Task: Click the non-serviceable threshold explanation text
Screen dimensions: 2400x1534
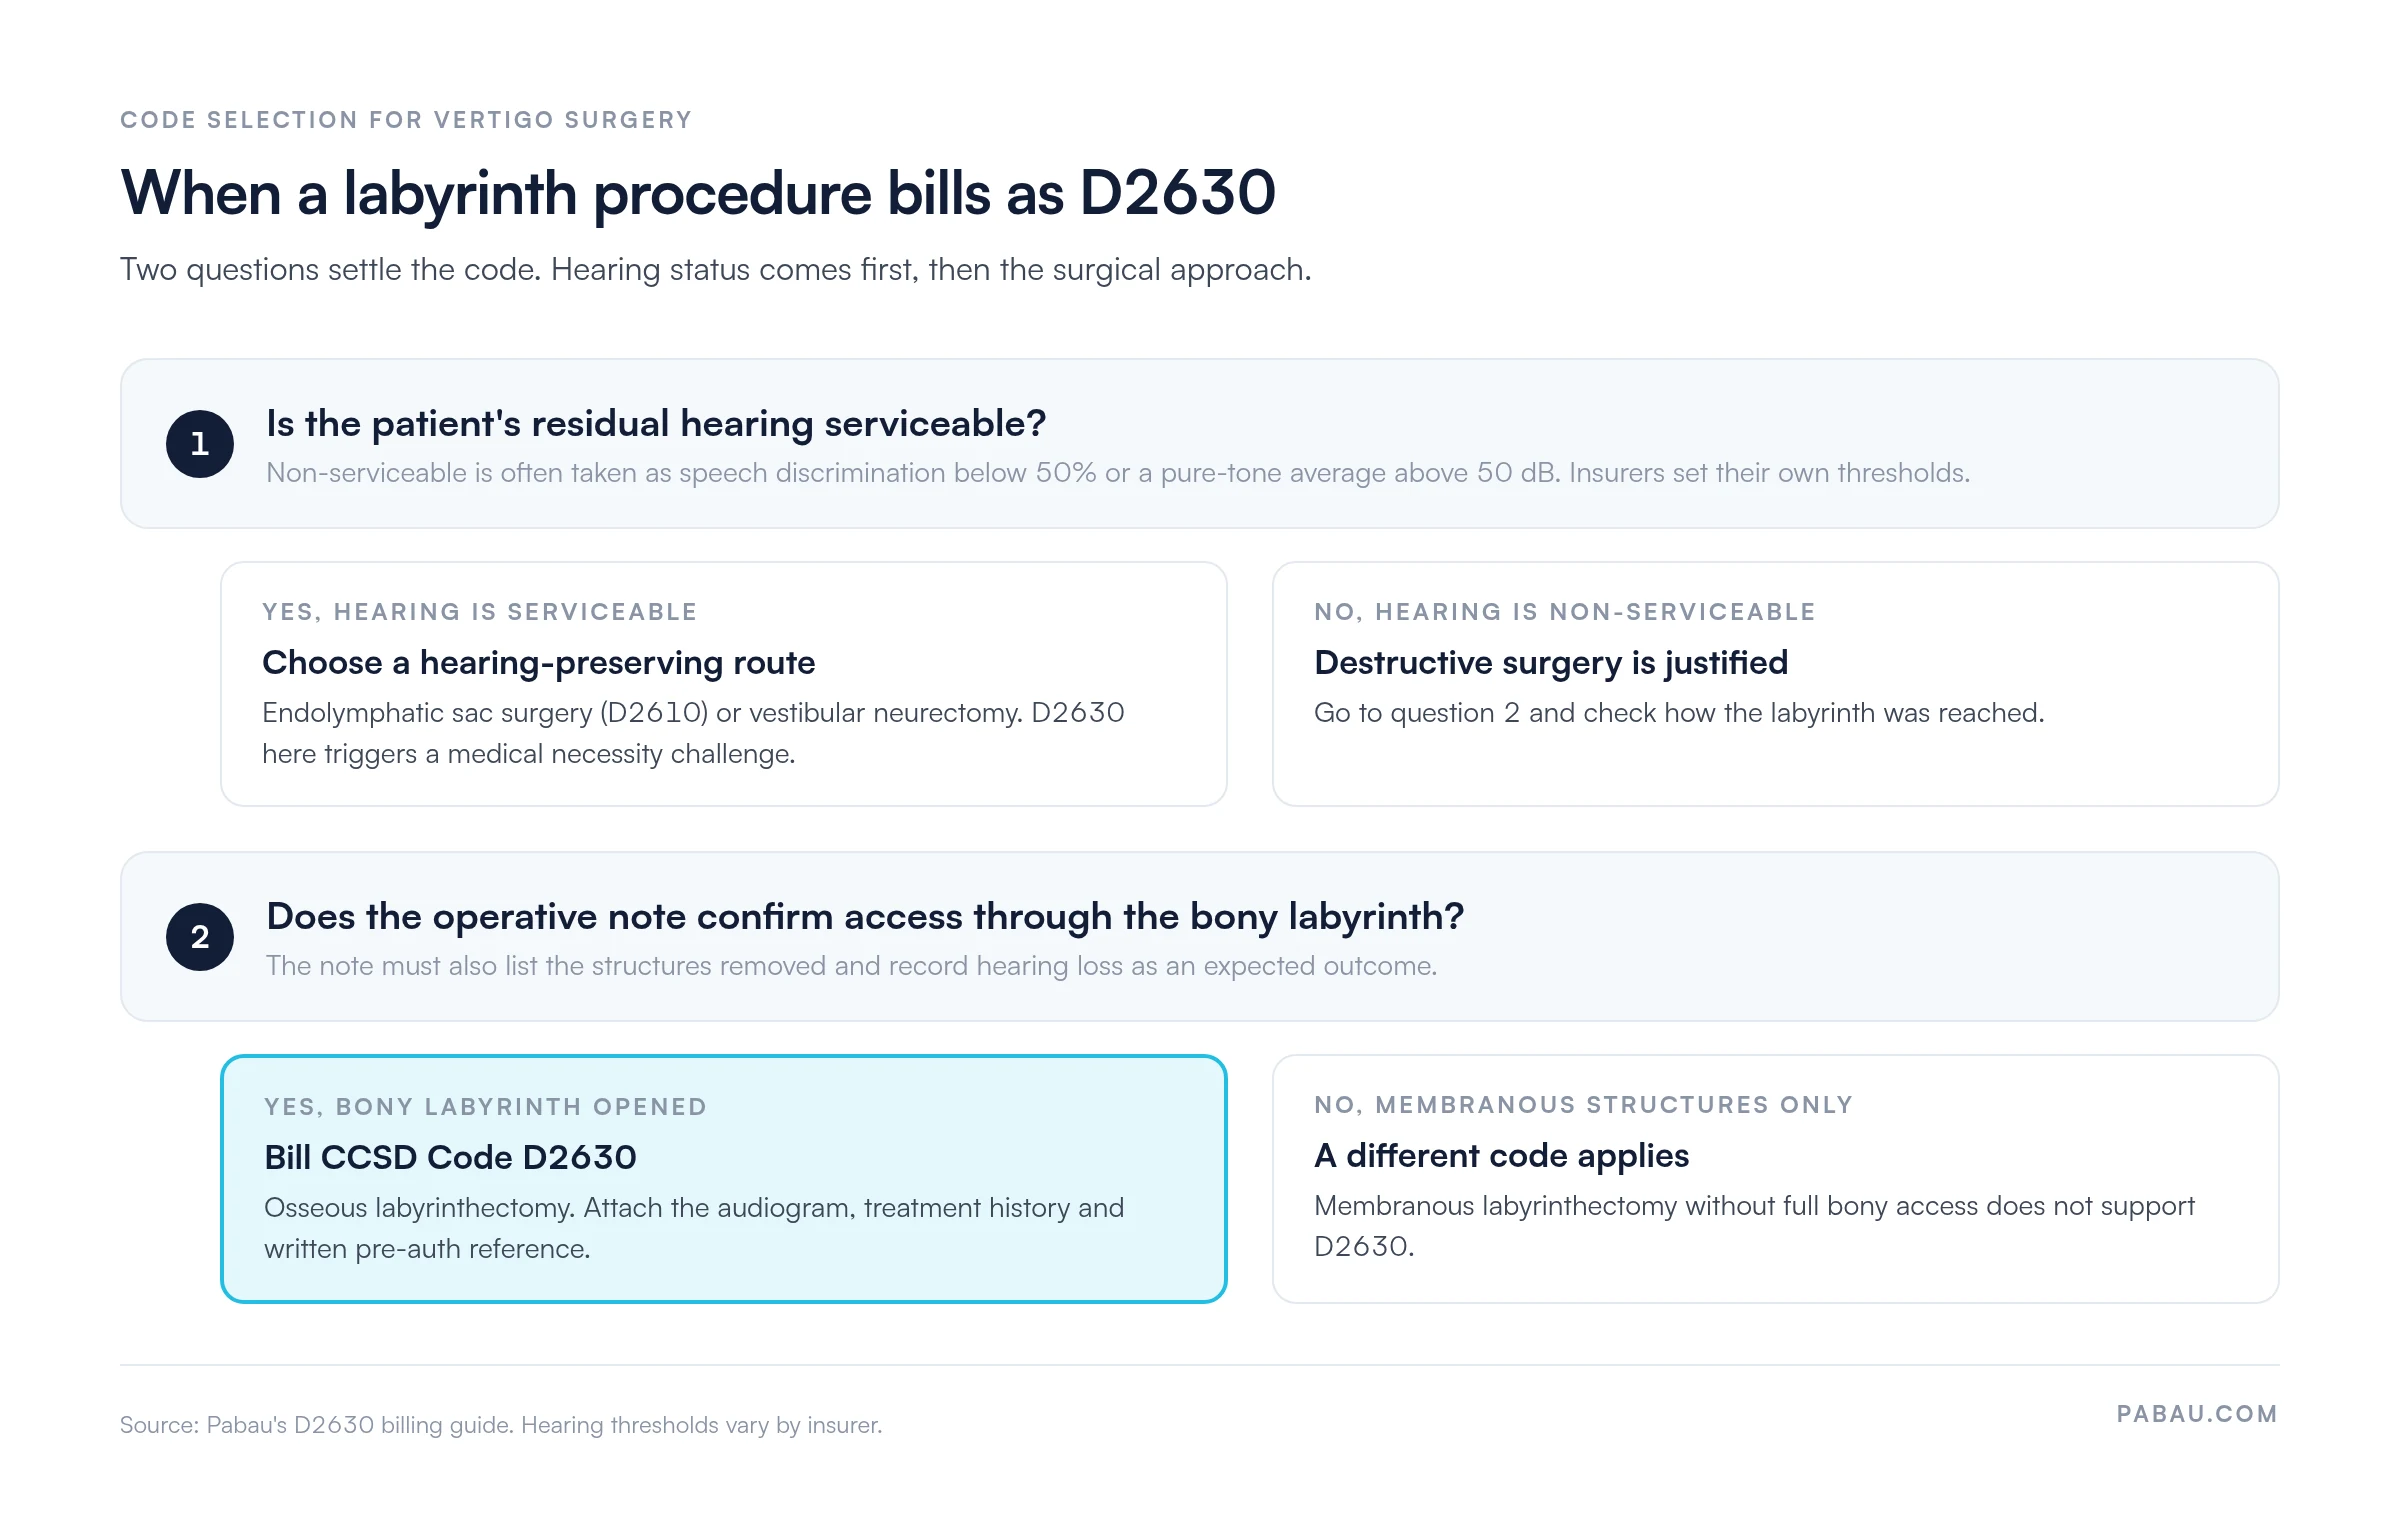Action: (x=1118, y=473)
